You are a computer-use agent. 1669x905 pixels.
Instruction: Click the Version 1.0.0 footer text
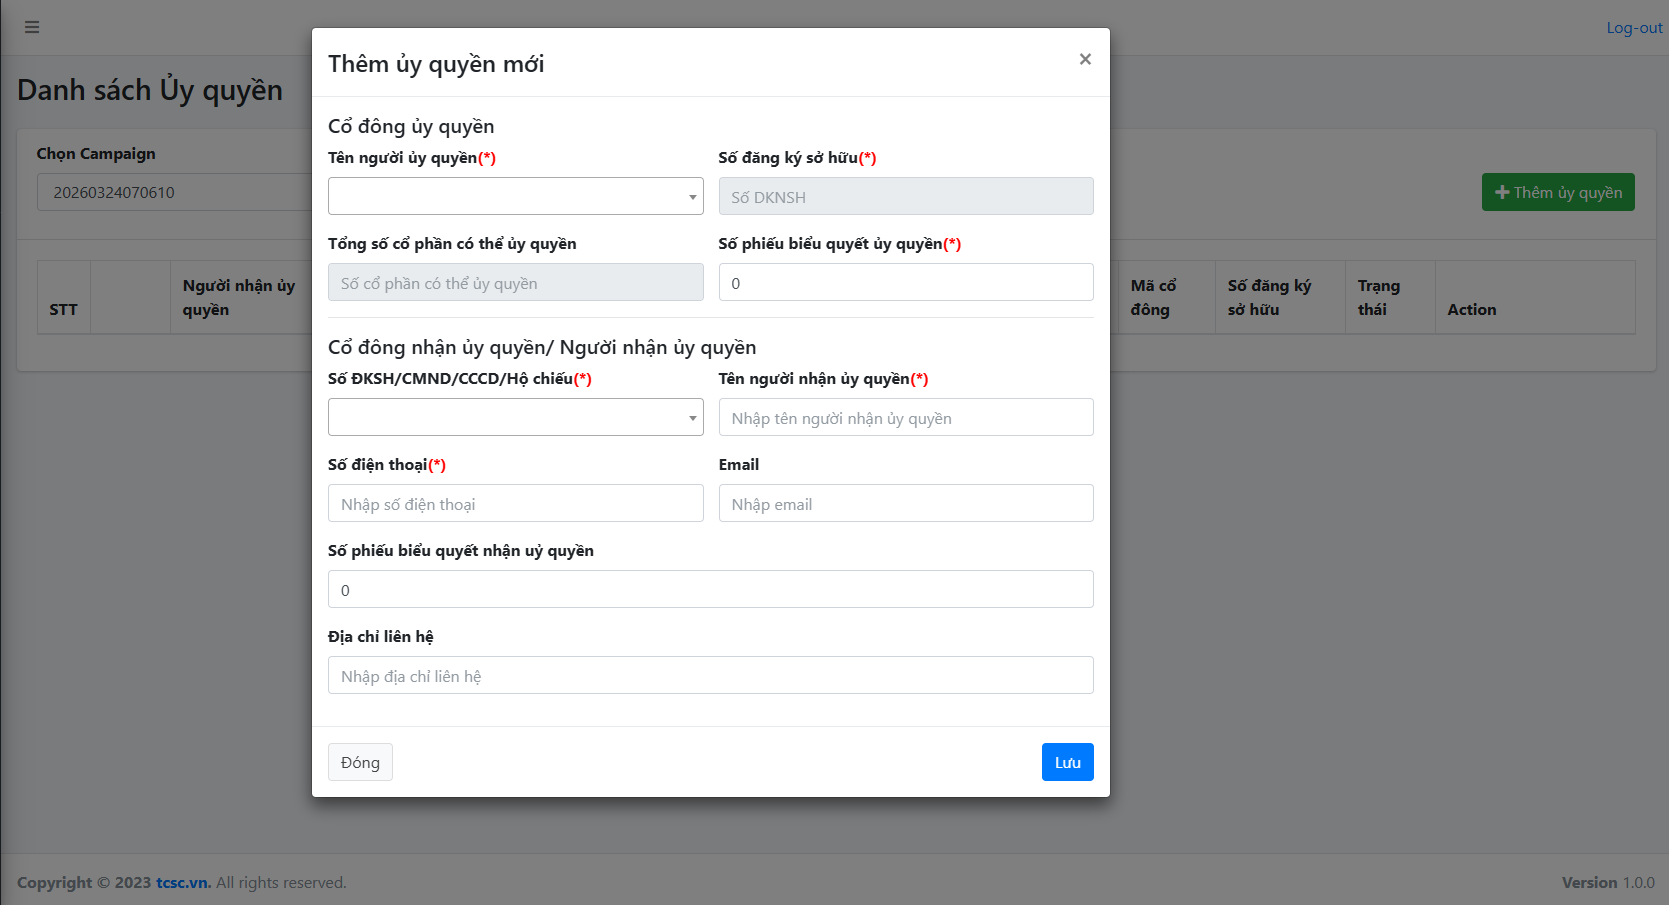coord(1608,882)
